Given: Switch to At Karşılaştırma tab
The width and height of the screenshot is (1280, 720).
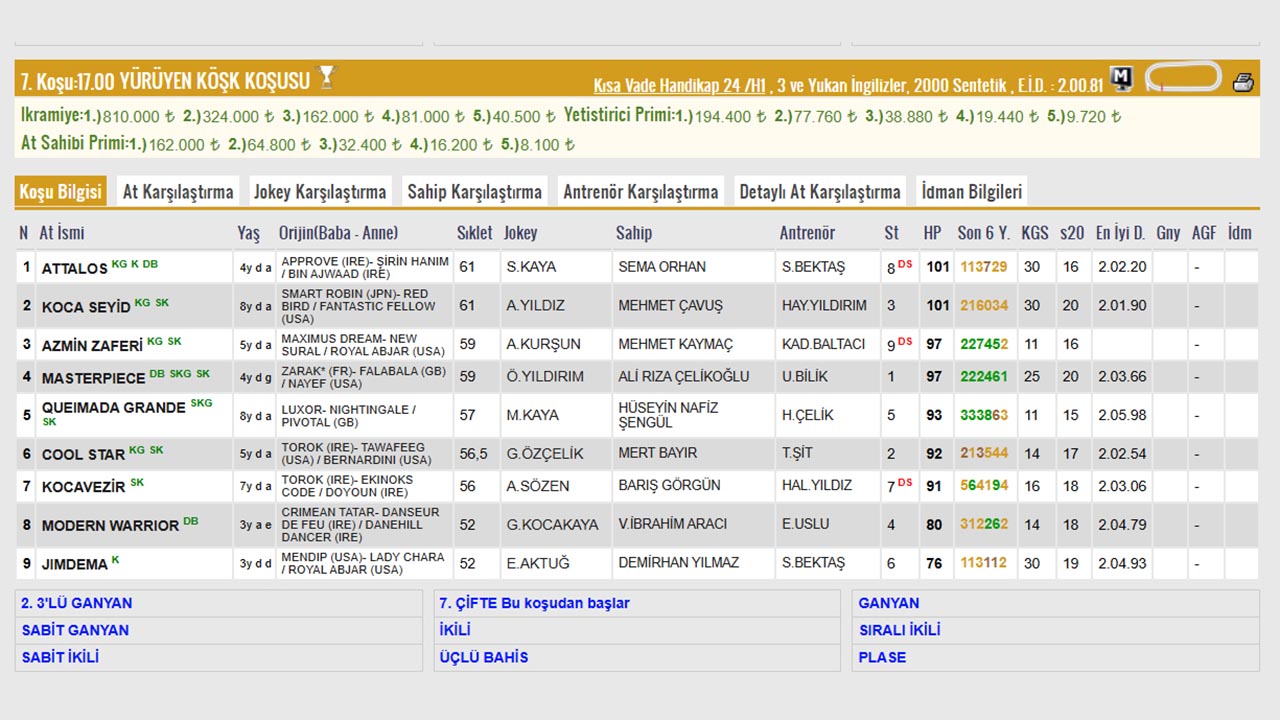Looking at the screenshot, I should point(178,192).
